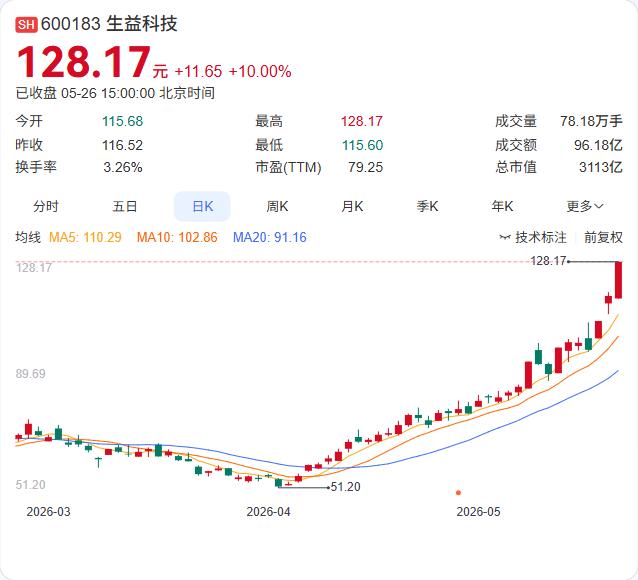Click the 成交额 value 96.18亿

[x=598, y=145]
